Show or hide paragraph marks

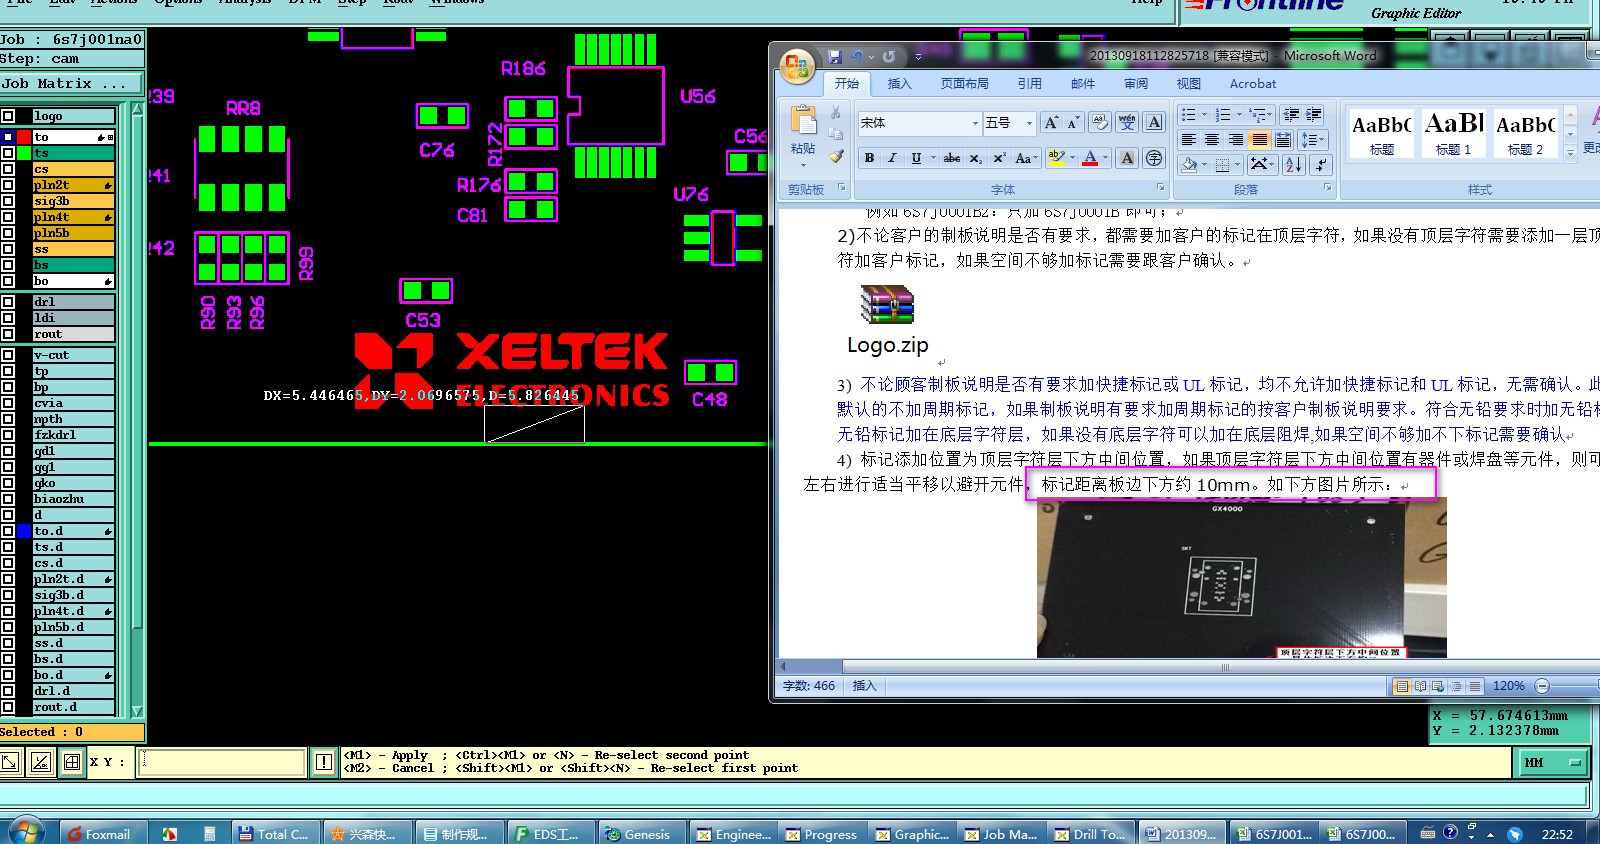coord(1320,164)
